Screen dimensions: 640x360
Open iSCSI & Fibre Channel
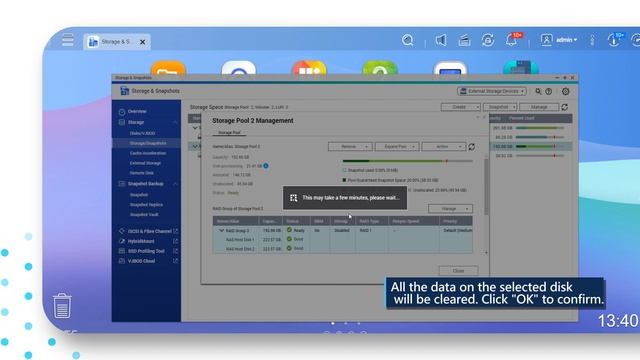(x=149, y=231)
